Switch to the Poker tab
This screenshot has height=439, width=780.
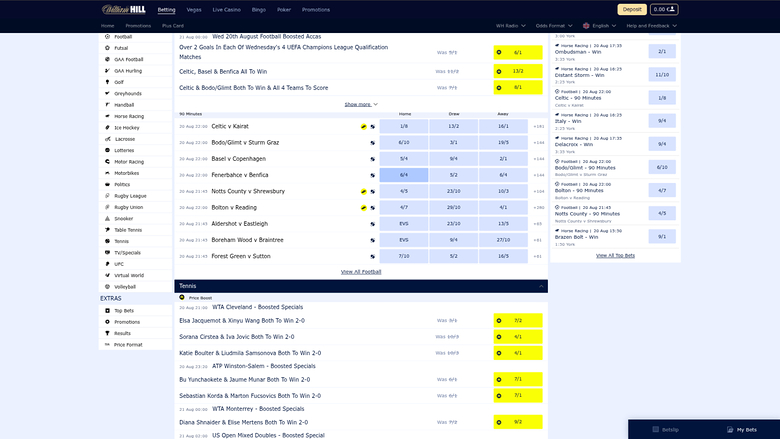coord(284,9)
